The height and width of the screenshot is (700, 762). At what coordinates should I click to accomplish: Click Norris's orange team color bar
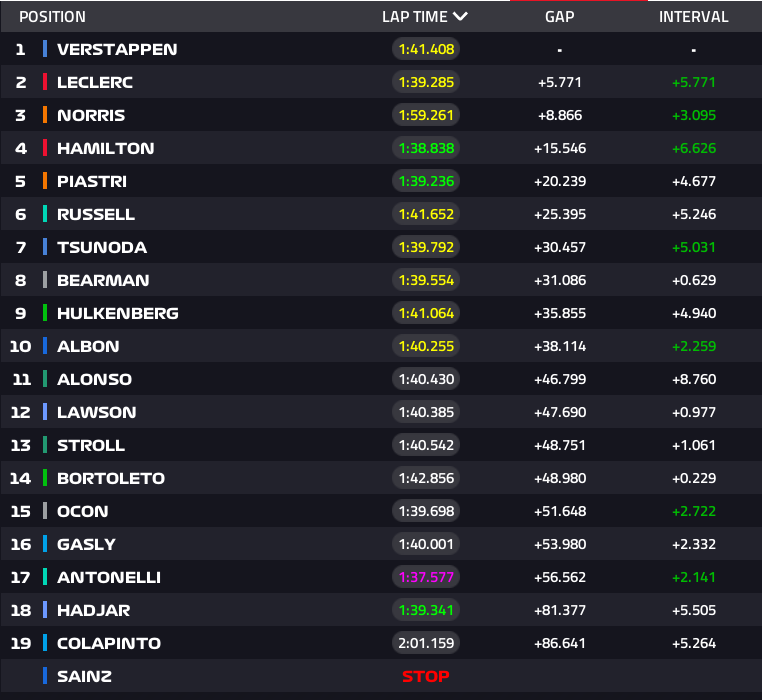[45, 115]
